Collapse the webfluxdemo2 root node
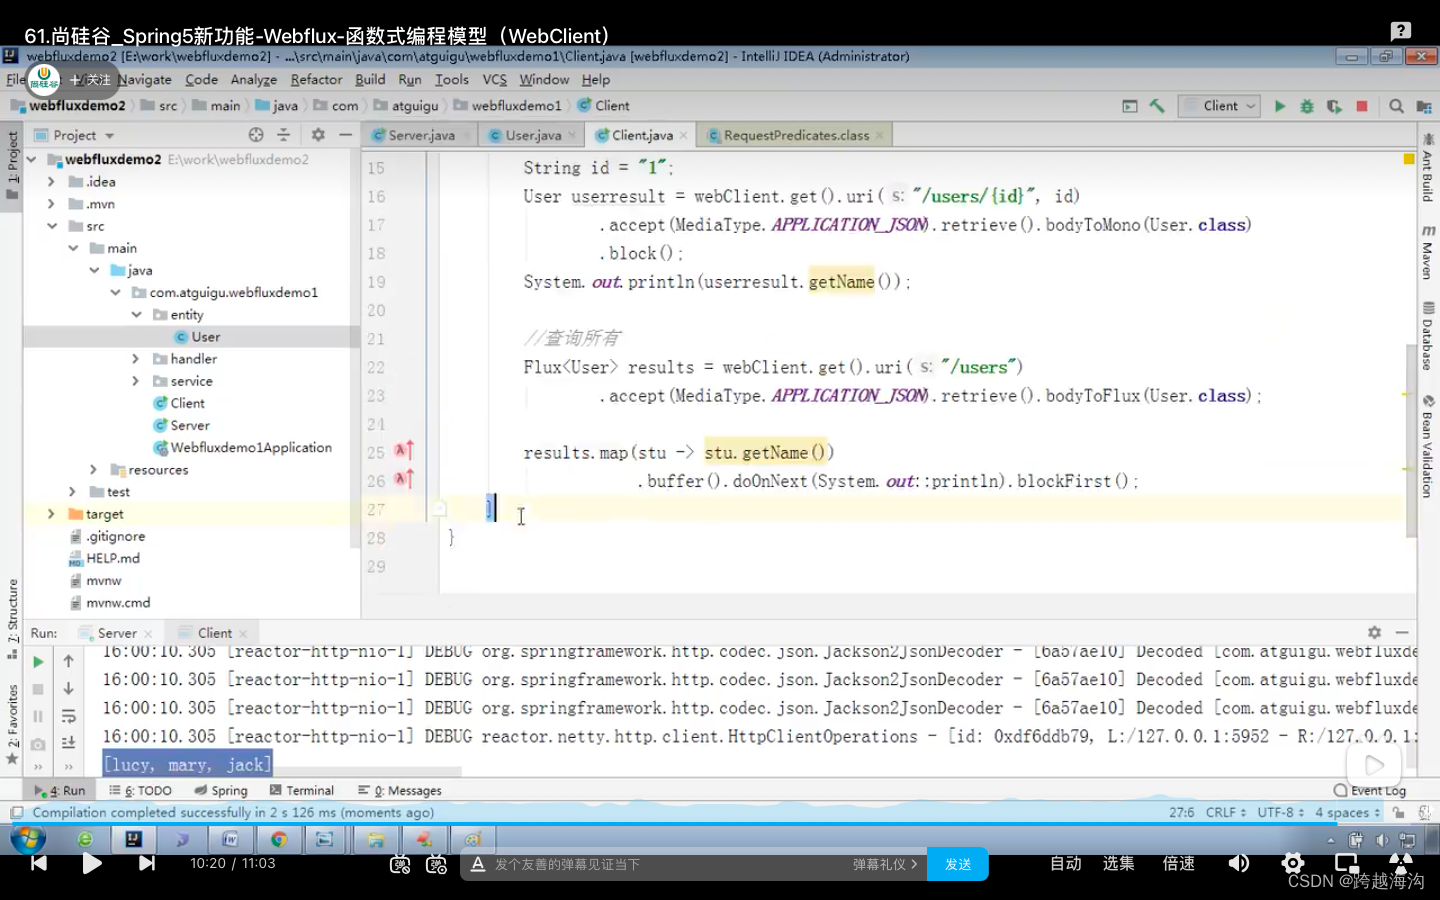 tap(32, 159)
